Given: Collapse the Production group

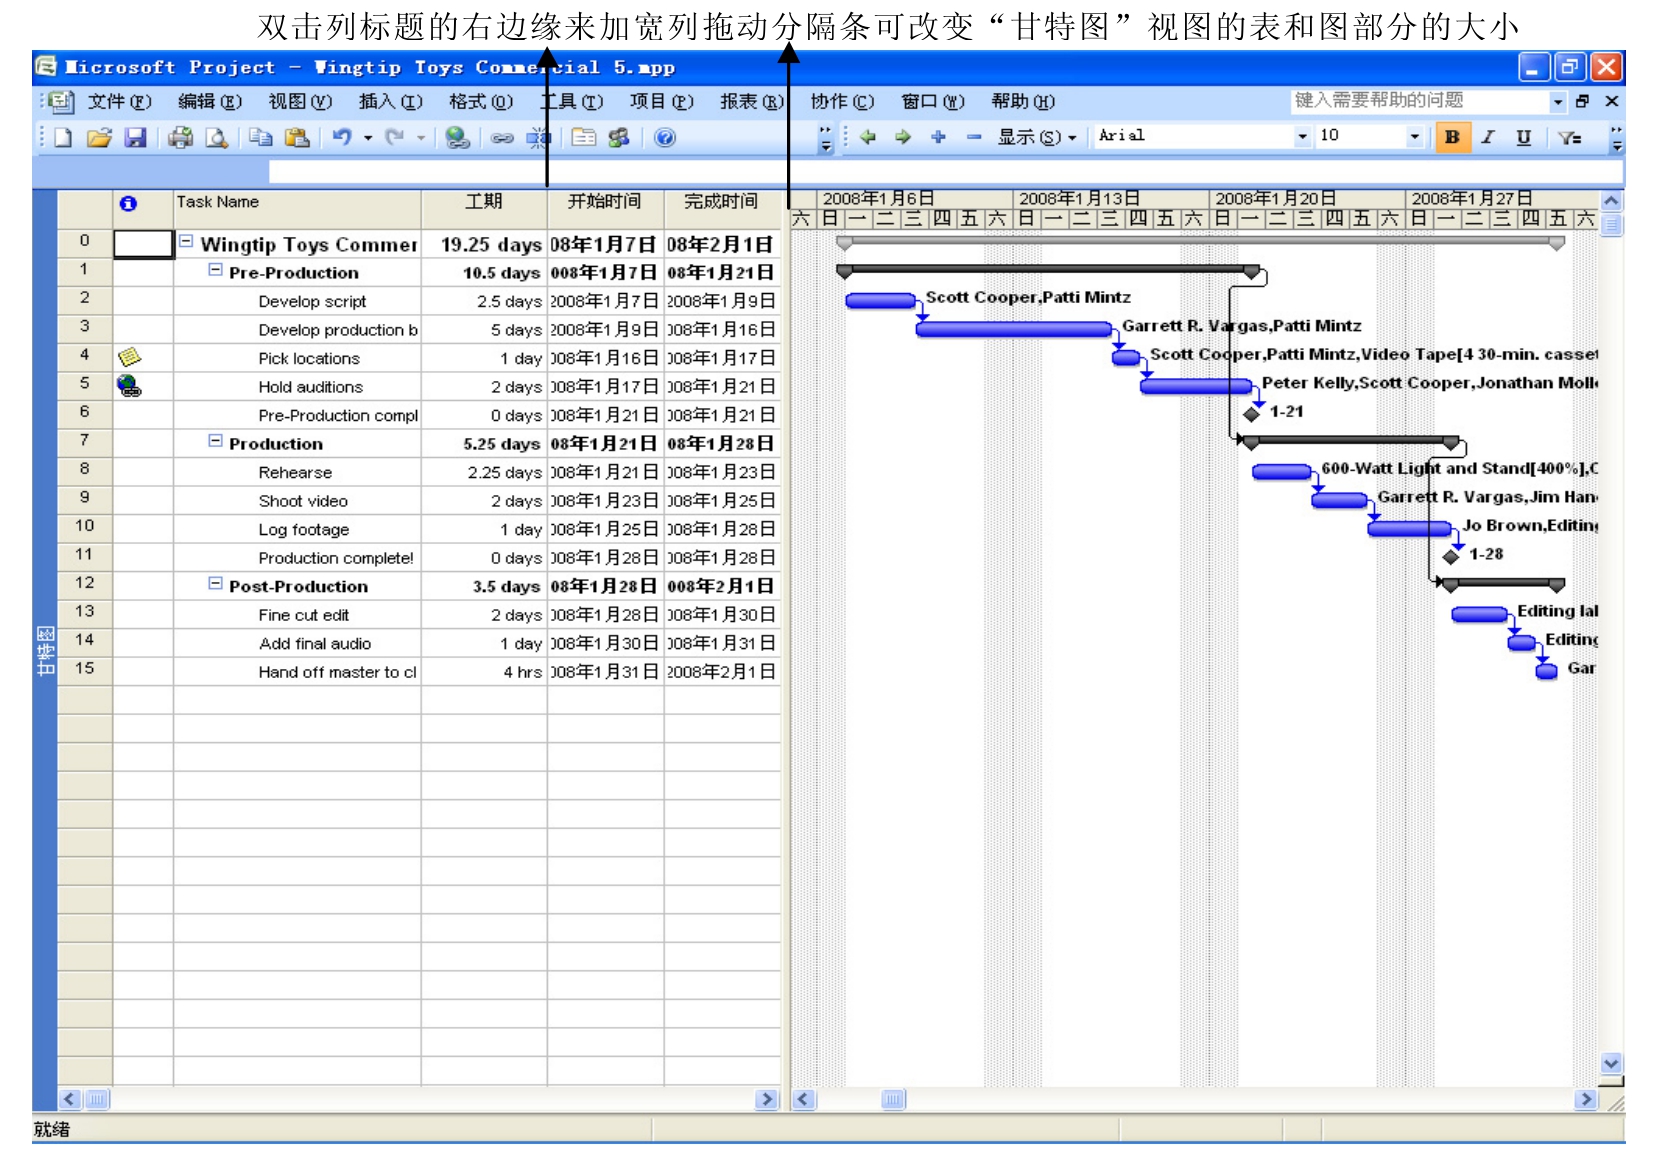Looking at the screenshot, I should pos(215,441).
